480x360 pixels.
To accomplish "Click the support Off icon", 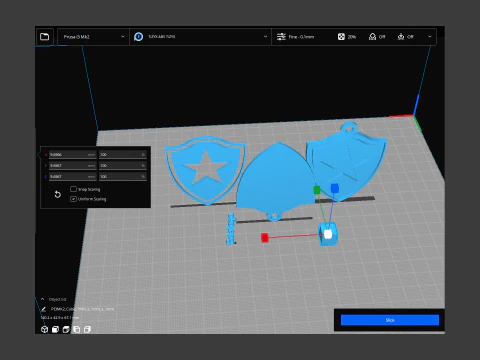I will tap(372, 37).
